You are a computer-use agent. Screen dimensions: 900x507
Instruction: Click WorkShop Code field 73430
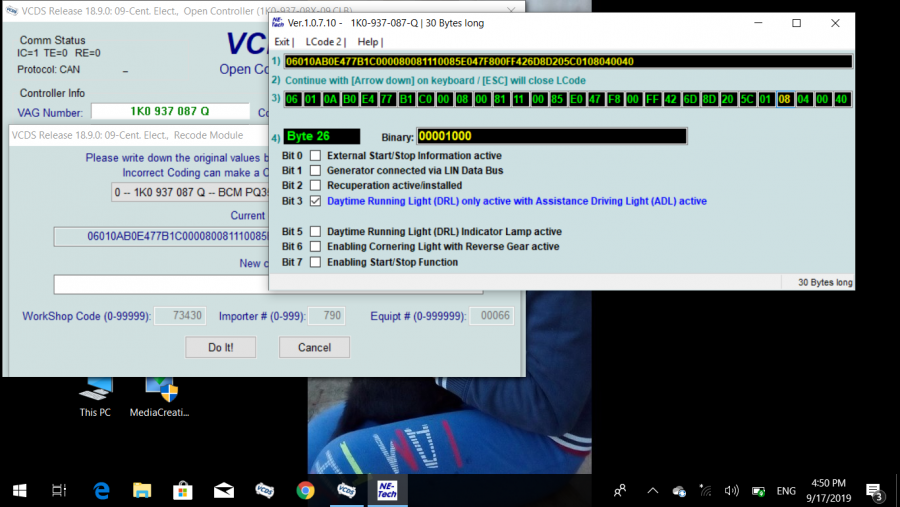[x=180, y=316]
